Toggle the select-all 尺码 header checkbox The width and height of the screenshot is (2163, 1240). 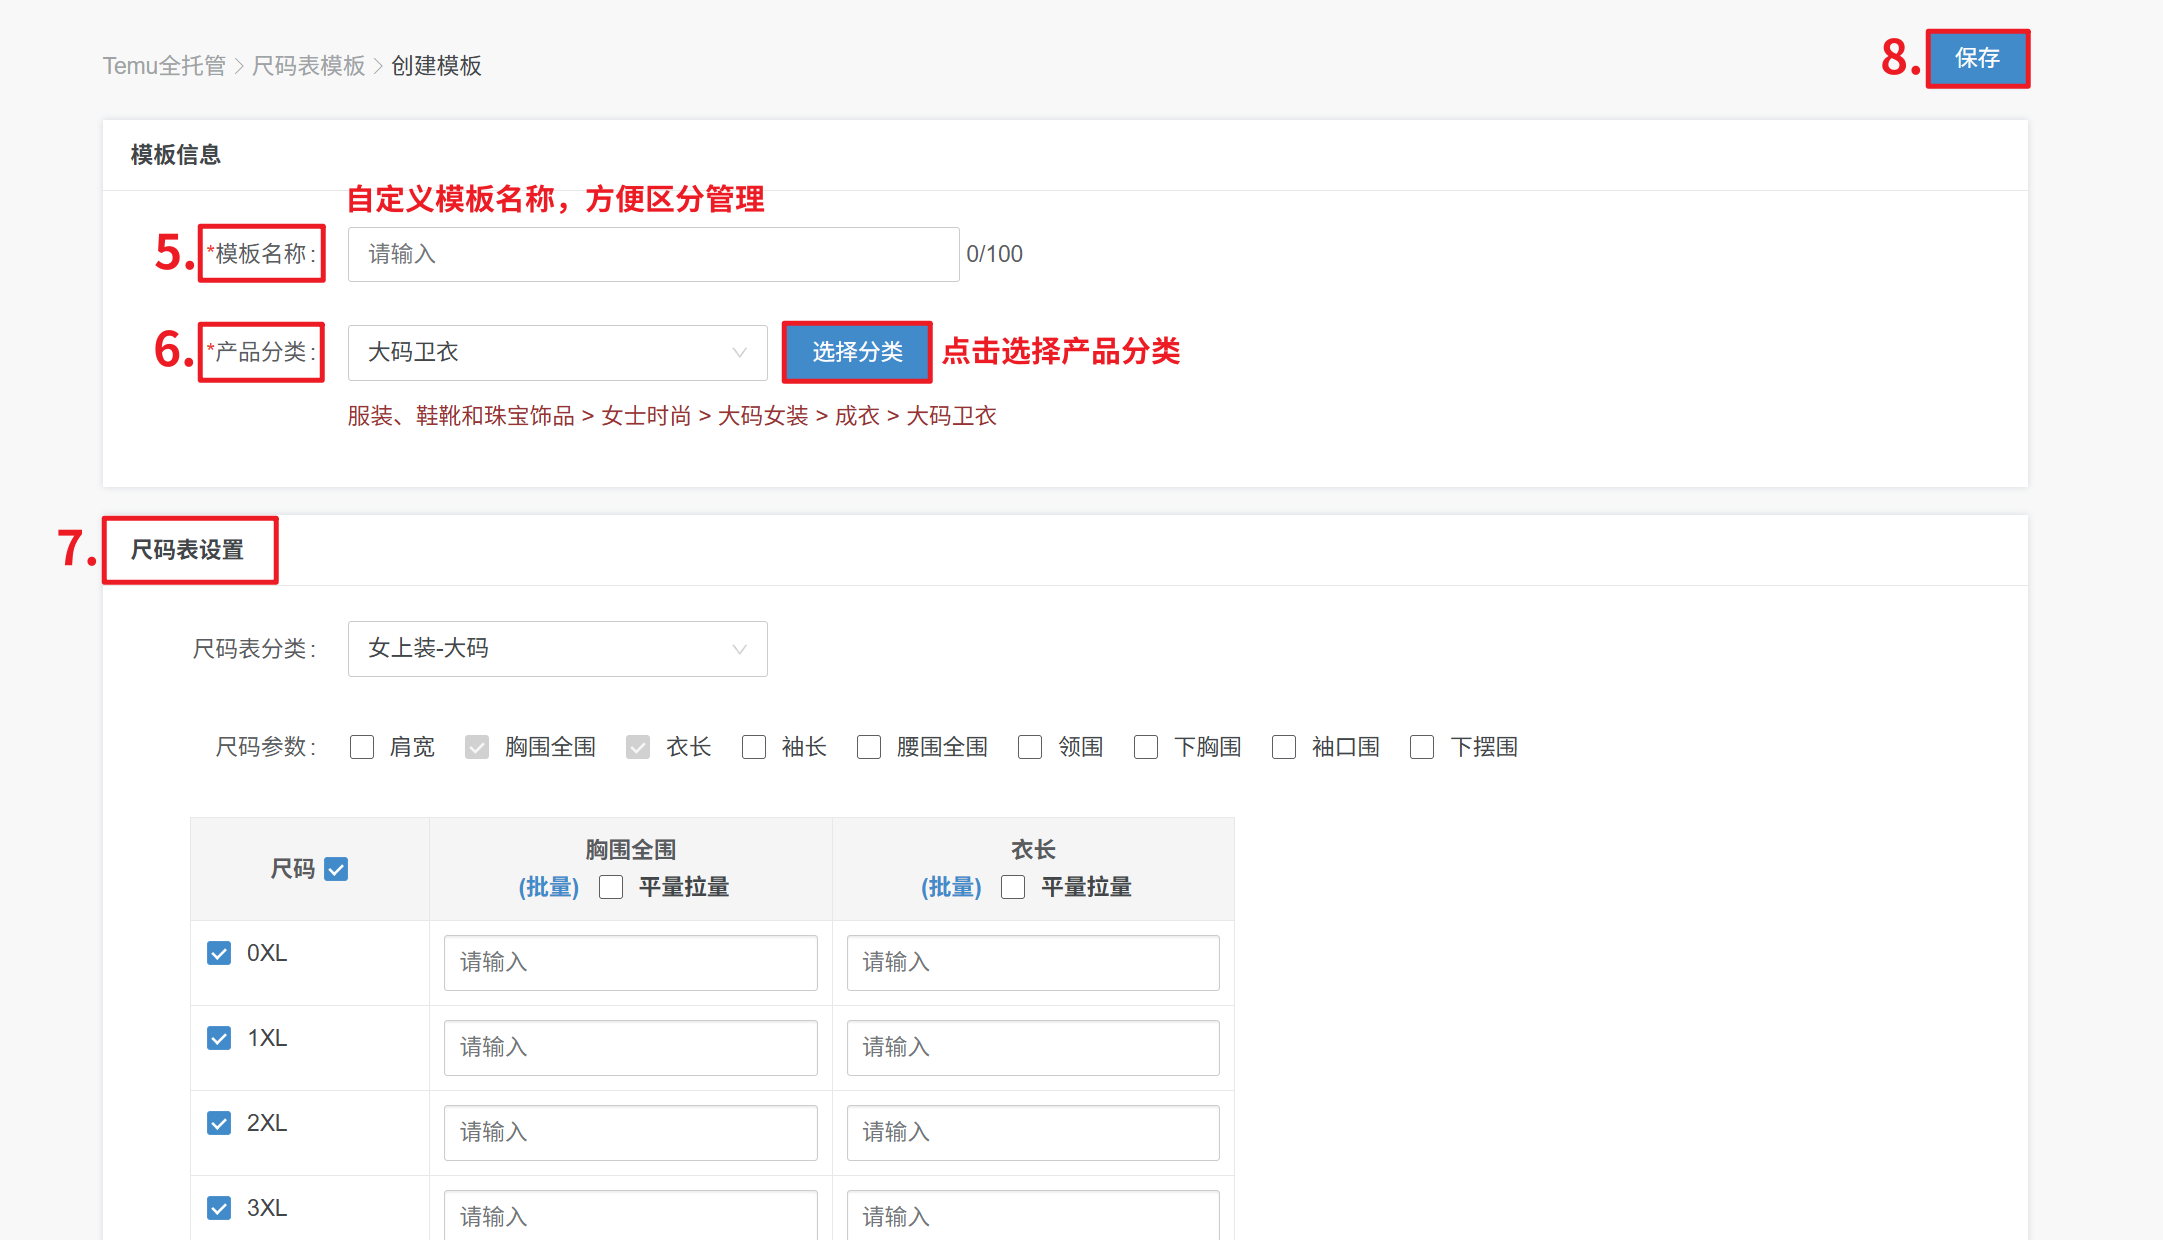pos(337,869)
